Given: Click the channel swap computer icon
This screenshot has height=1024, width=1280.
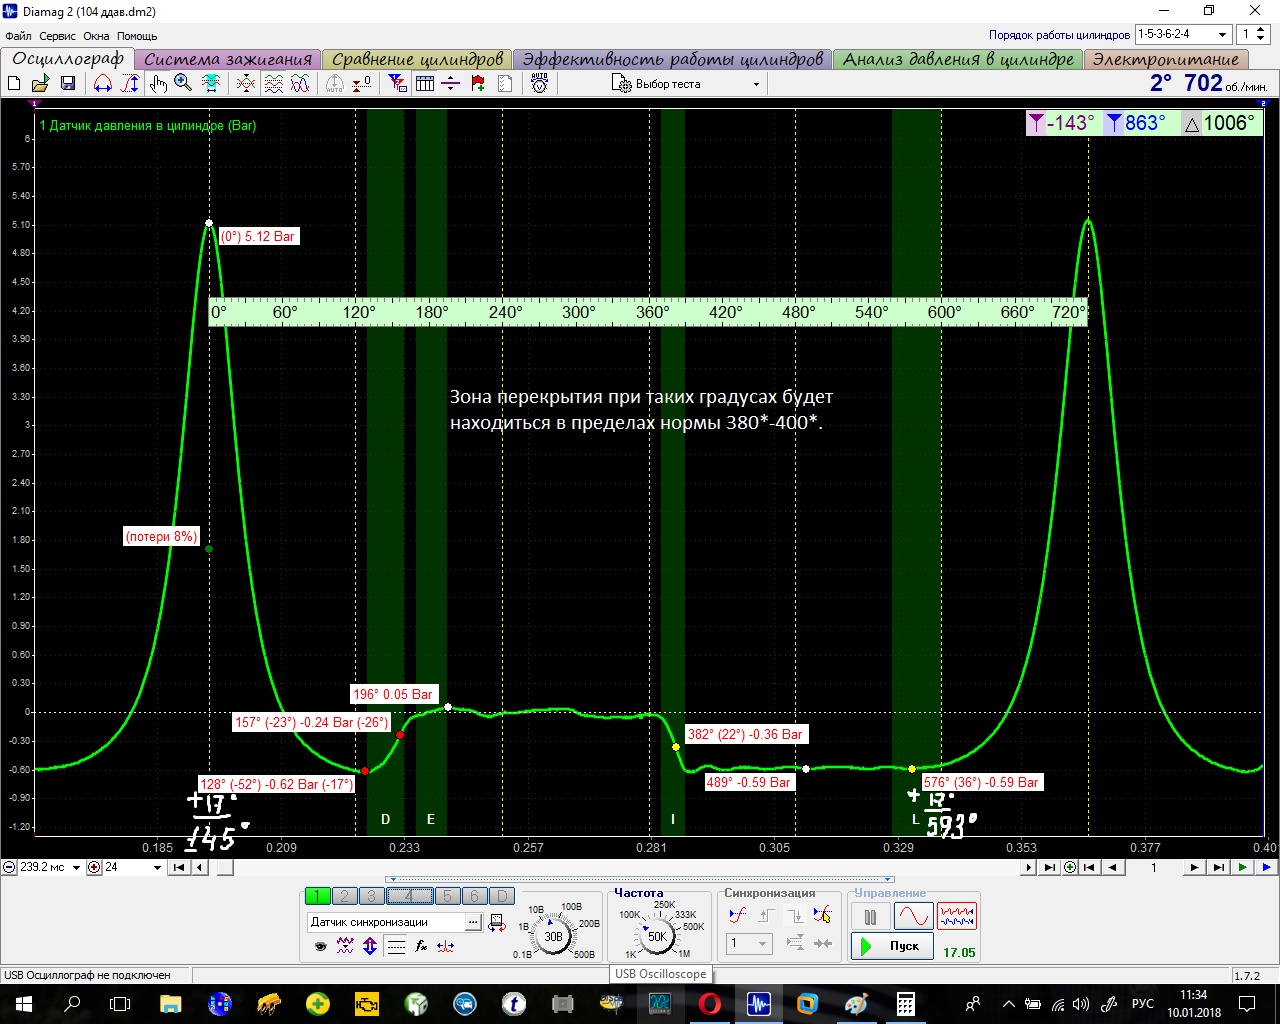Looking at the screenshot, I should point(497,923).
